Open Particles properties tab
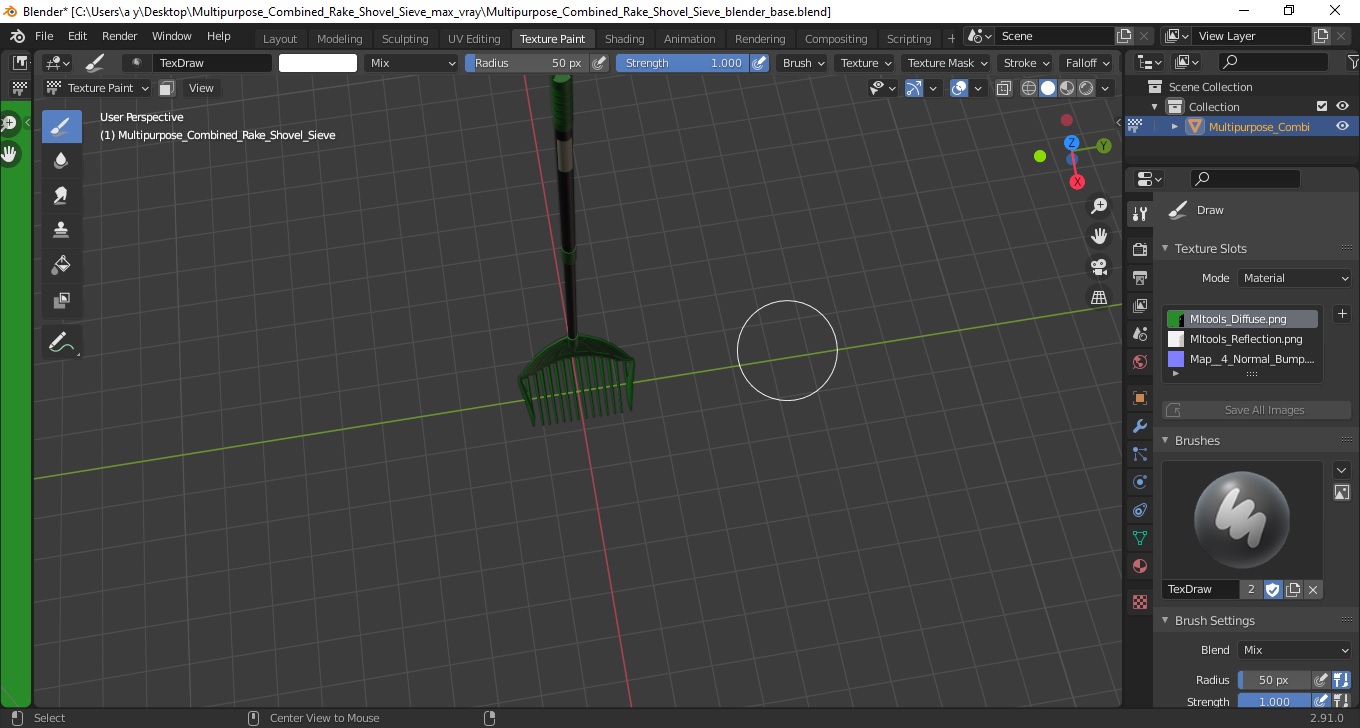This screenshot has height=728, width=1360. (x=1139, y=454)
